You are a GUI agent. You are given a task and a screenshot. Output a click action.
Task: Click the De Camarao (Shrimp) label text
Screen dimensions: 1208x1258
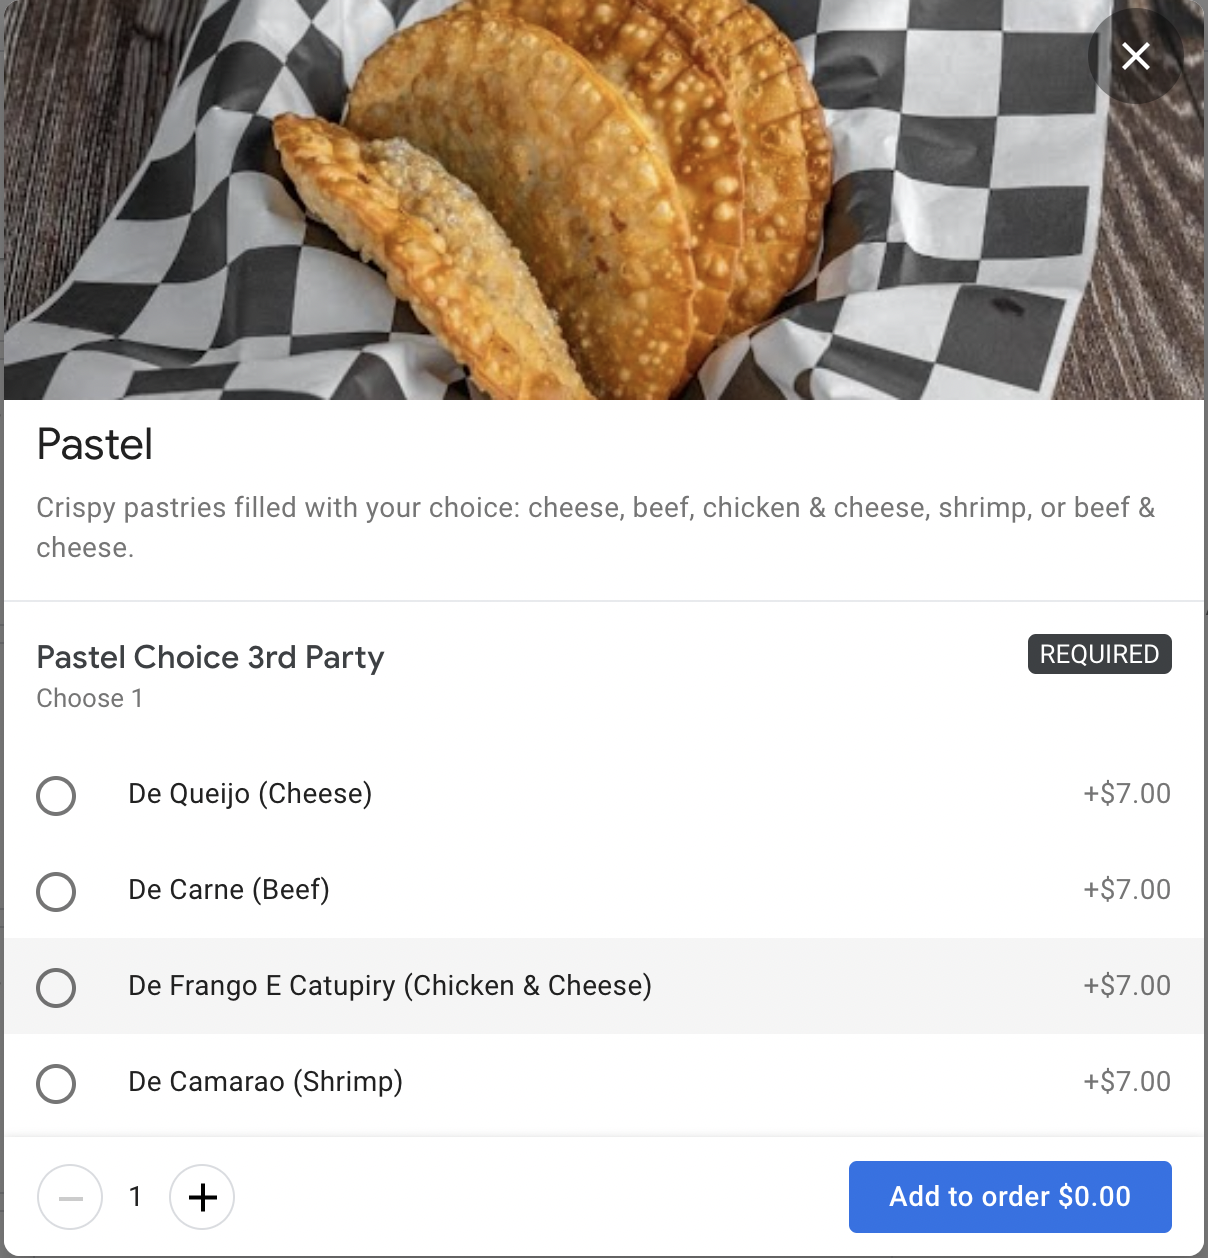(266, 1082)
